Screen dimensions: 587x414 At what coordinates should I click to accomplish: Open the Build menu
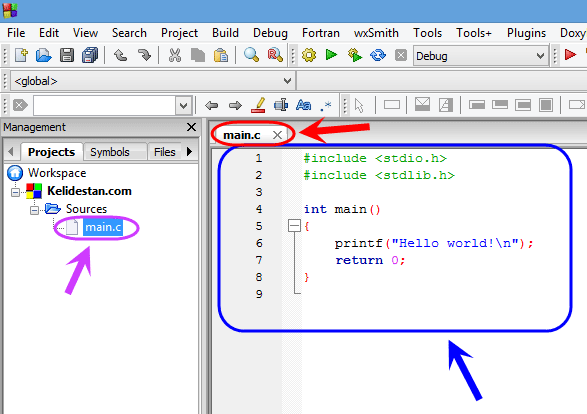click(225, 33)
